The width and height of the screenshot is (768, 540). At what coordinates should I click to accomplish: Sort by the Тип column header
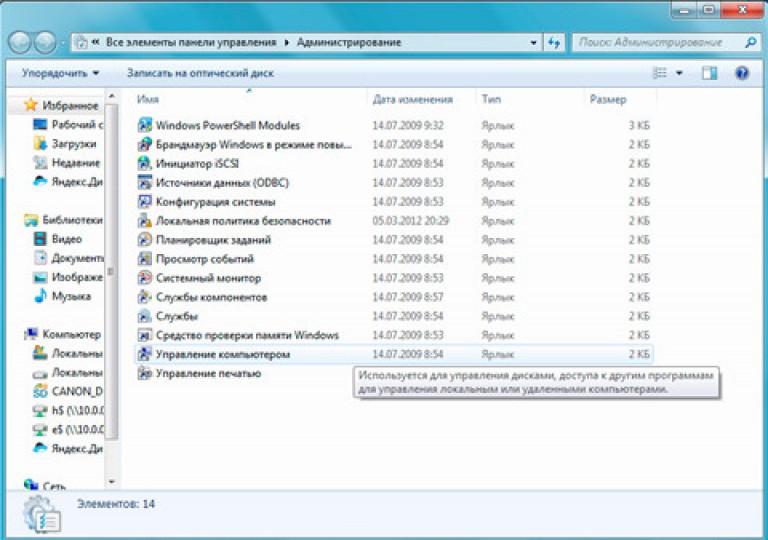coord(491,99)
